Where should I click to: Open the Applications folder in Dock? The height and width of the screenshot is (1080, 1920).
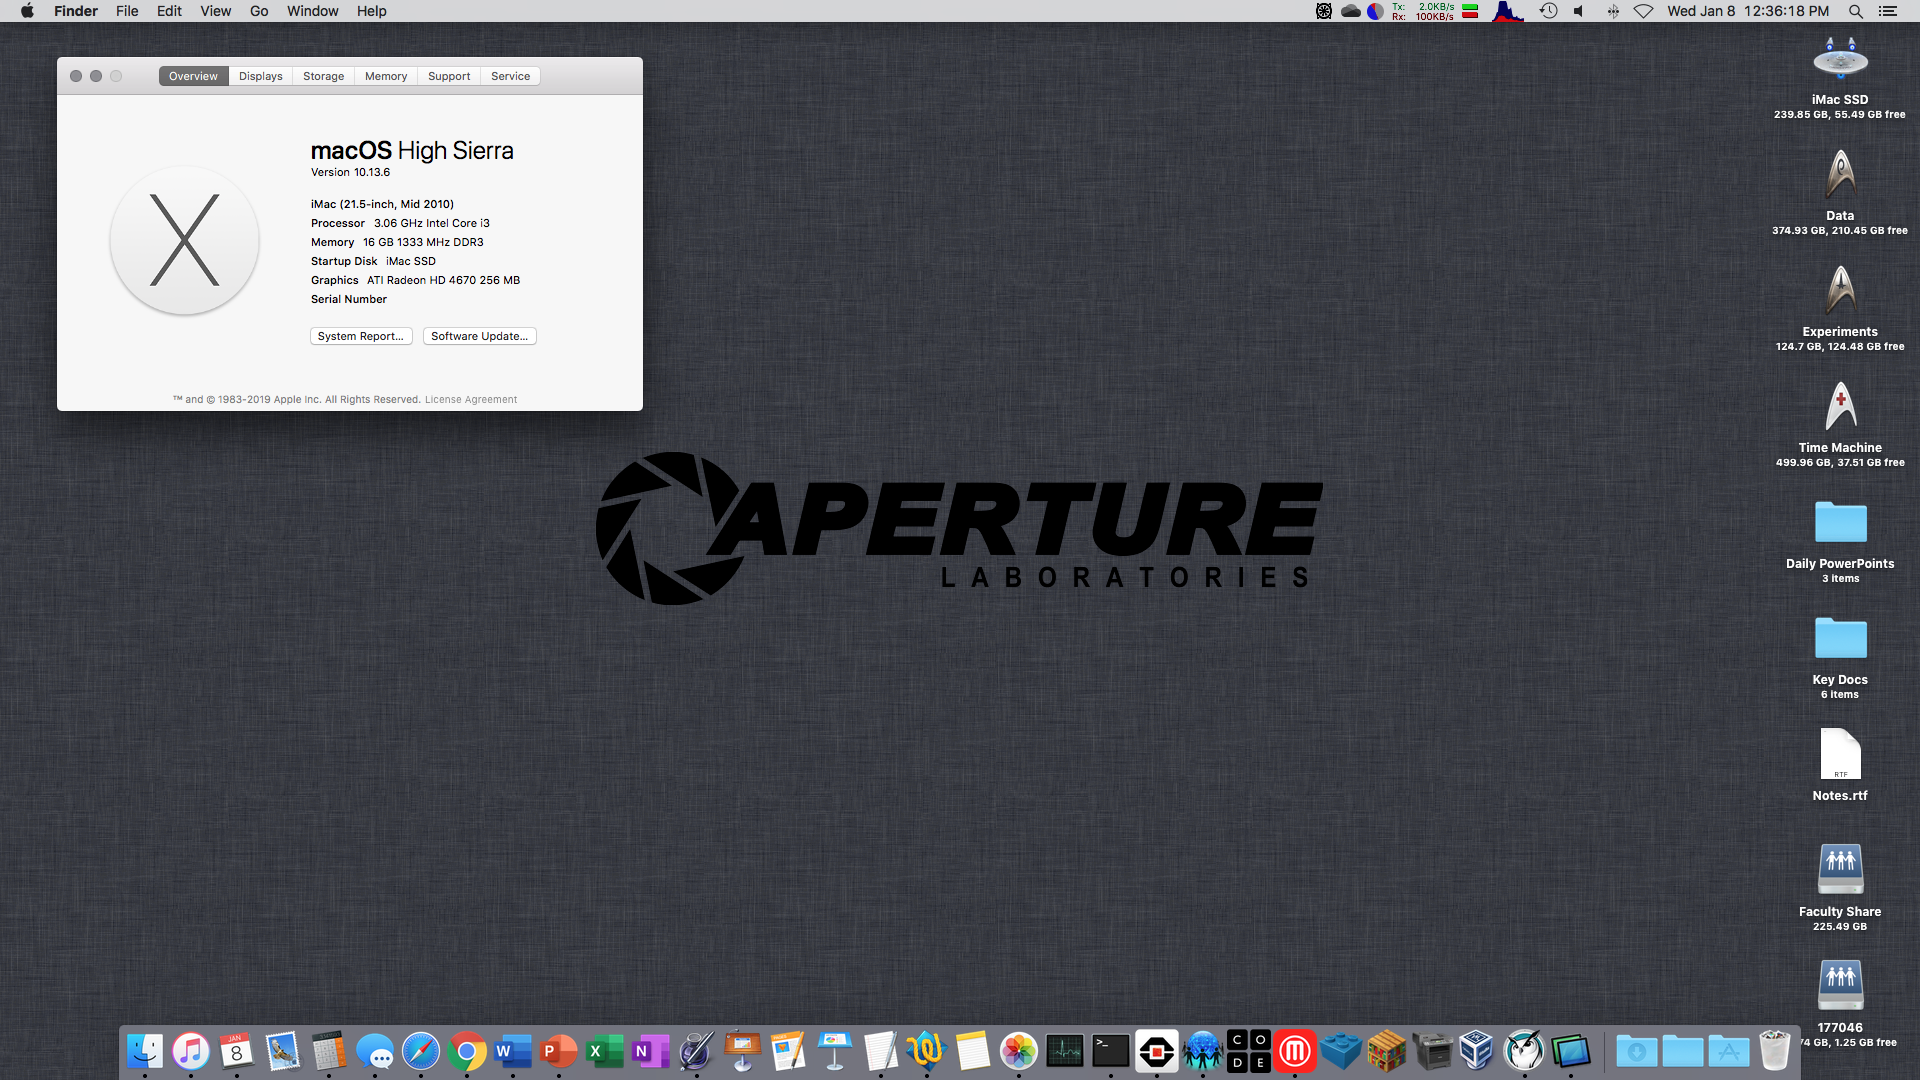point(1729,1051)
